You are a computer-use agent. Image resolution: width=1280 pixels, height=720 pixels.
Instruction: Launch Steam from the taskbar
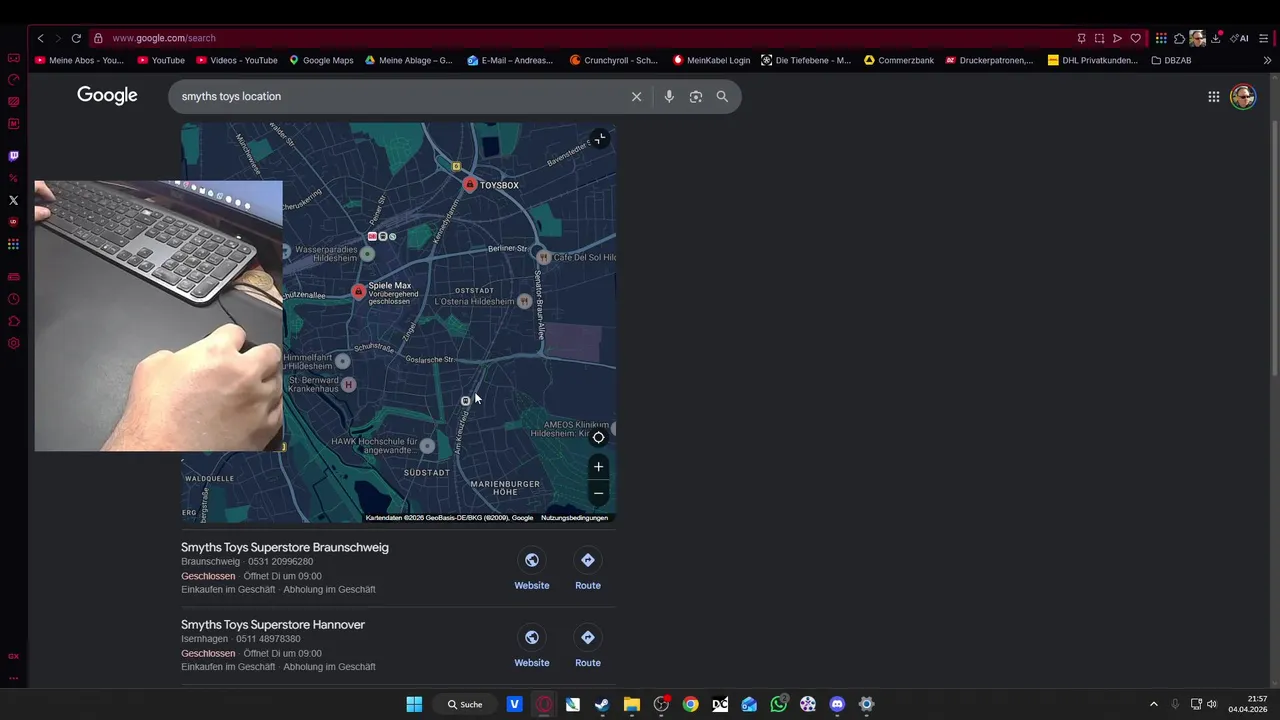click(602, 704)
